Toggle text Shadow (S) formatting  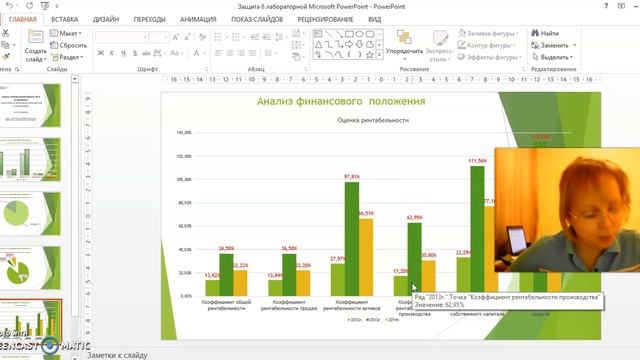(135, 53)
